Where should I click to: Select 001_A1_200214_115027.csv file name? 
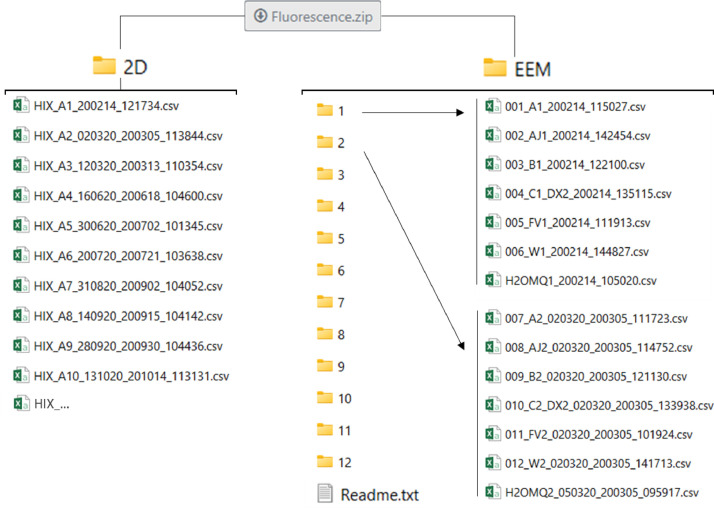(575, 107)
